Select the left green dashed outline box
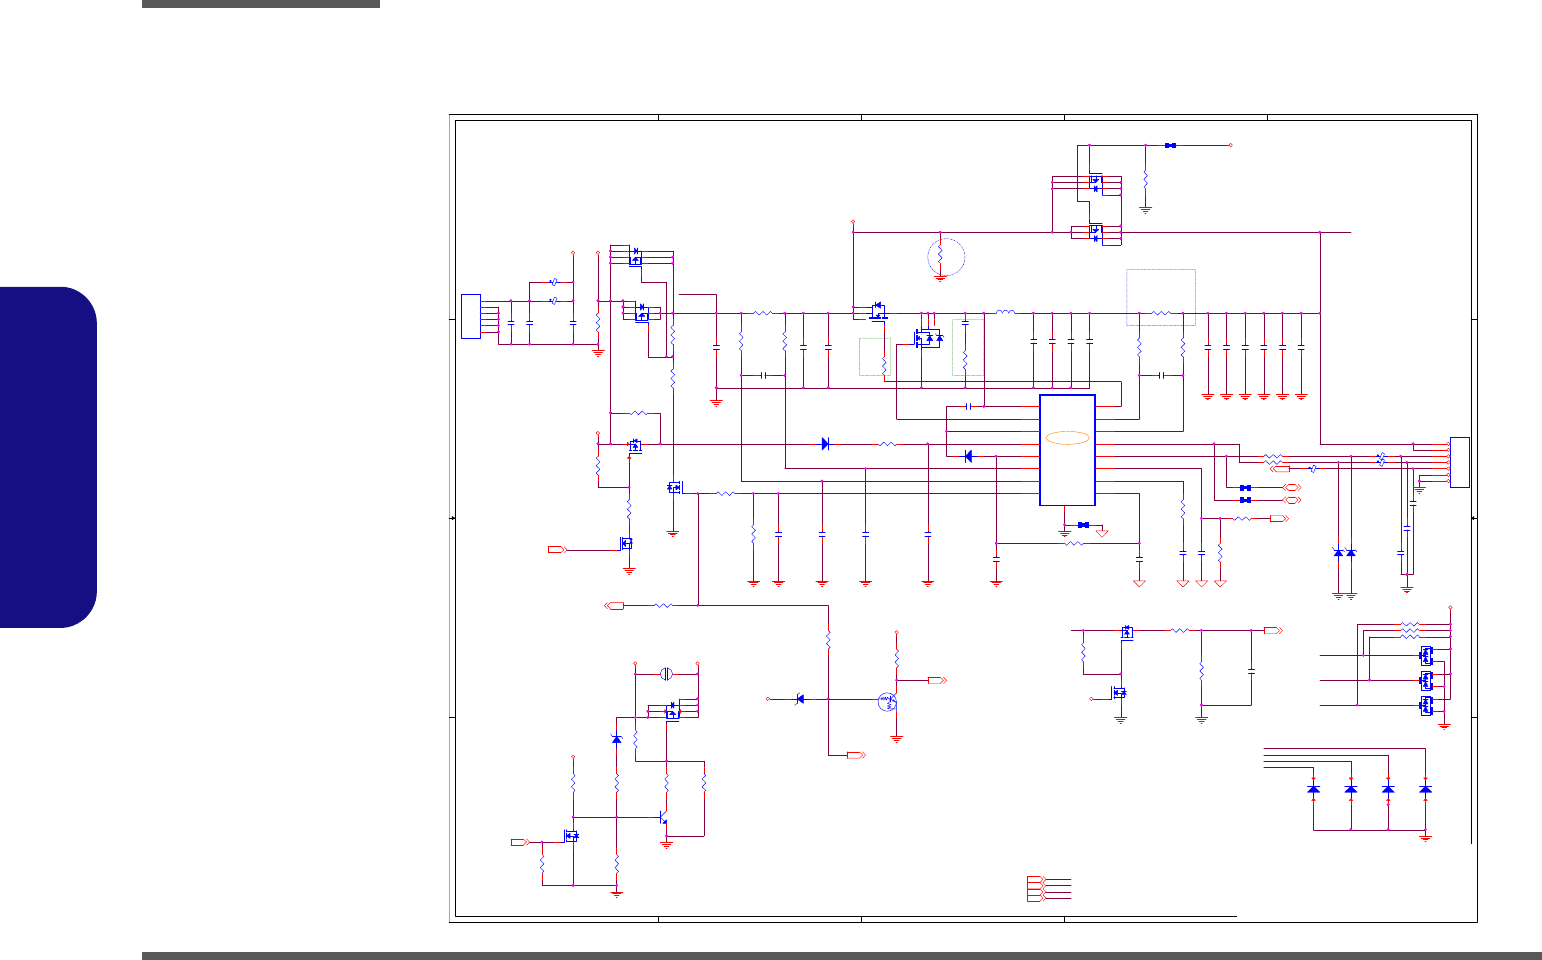Viewport: 1542px width, 960px height. coord(875,357)
